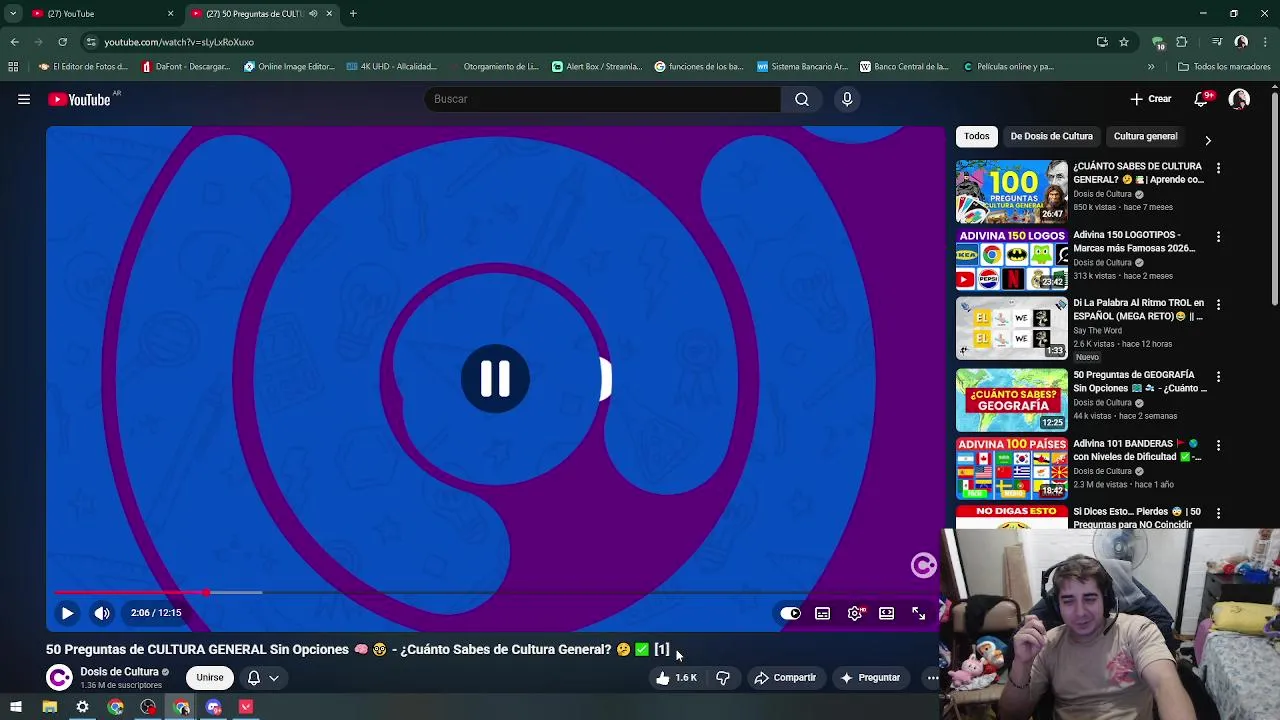Viewport: 1280px width, 720px height.
Task: Open the tab search dropdown arrow
Action: click(13, 14)
